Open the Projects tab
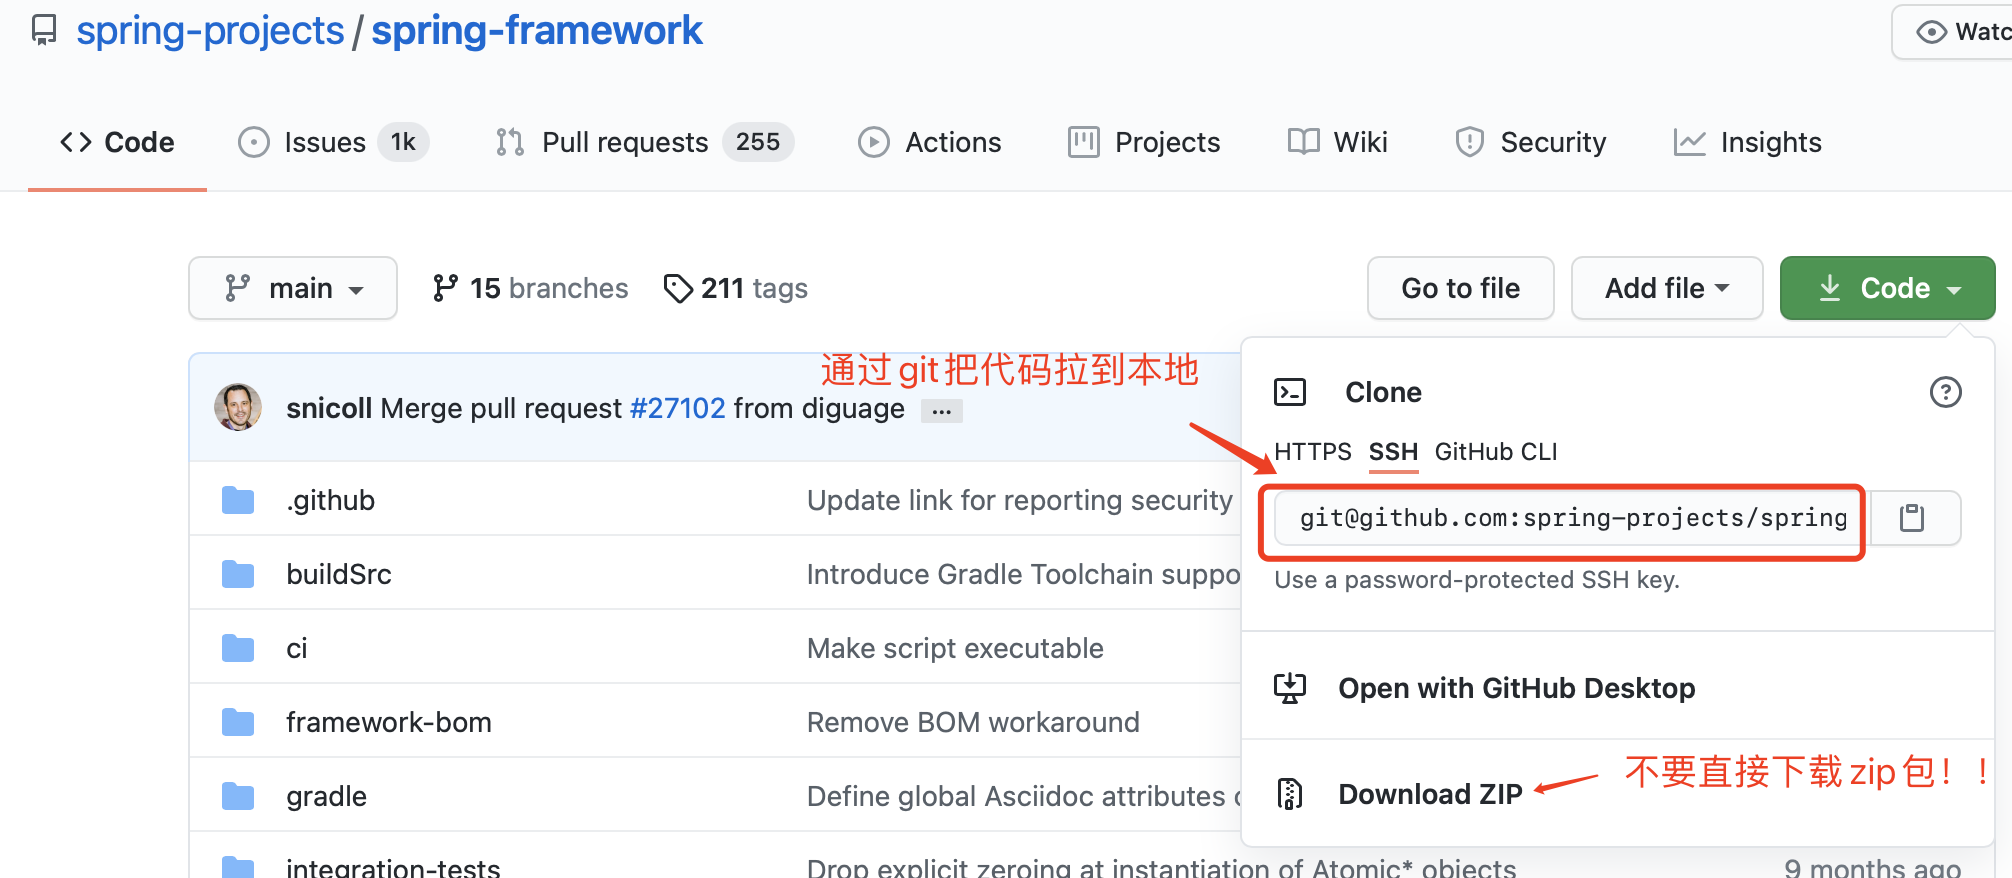The height and width of the screenshot is (878, 2012). click(x=1144, y=142)
